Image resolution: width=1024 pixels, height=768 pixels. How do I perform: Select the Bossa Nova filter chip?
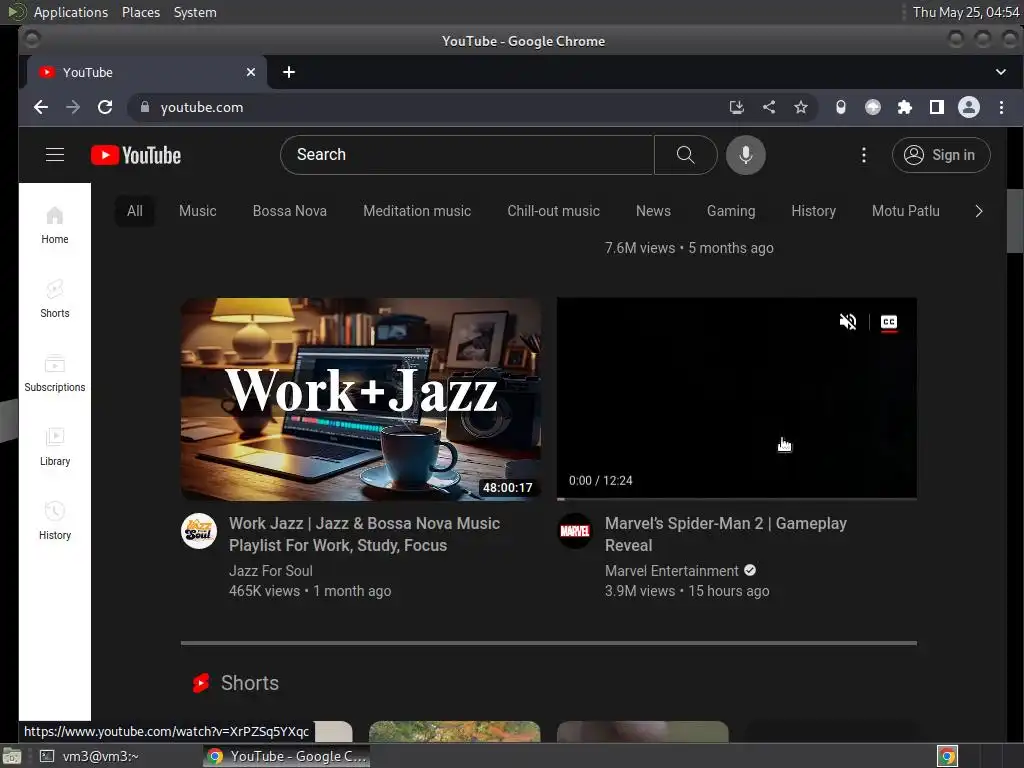click(289, 211)
